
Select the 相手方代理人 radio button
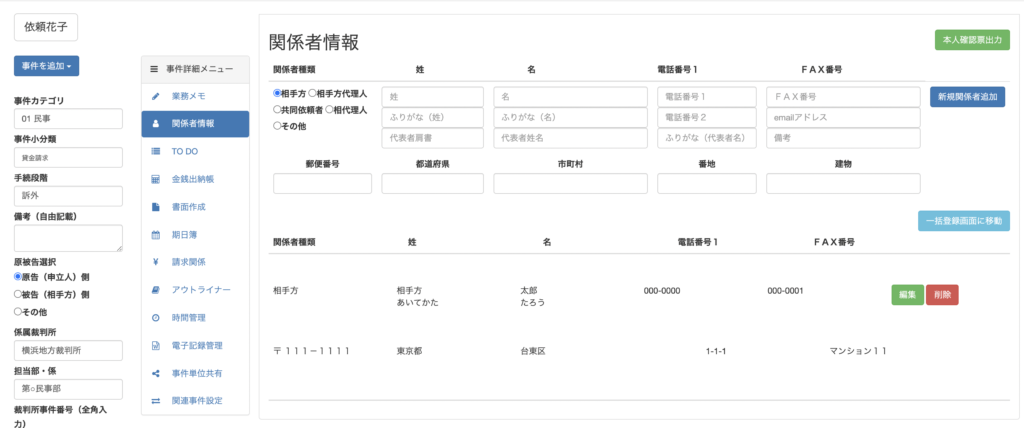pyautogui.click(x=312, y=93)
